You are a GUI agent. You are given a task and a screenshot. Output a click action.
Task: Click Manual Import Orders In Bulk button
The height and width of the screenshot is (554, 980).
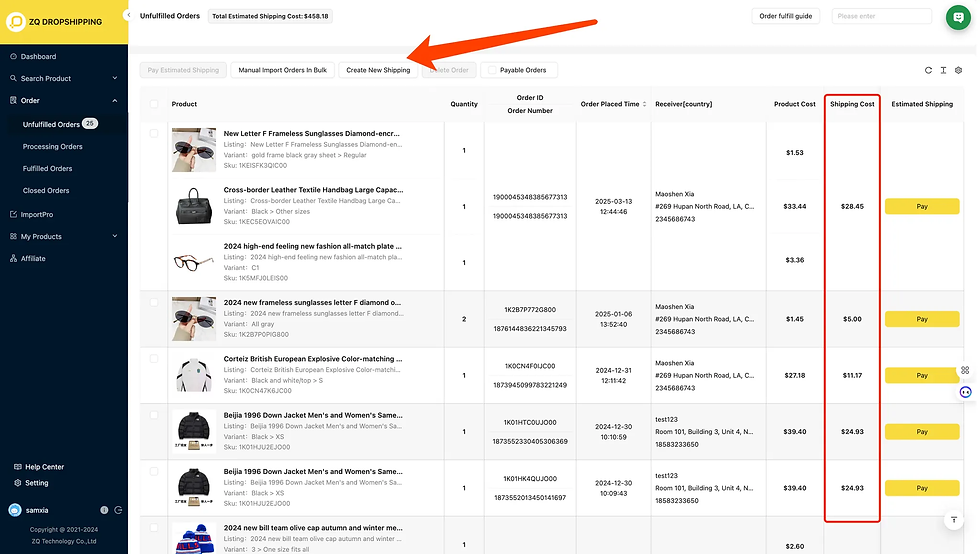pyautogui.click(x=282, y=70)
